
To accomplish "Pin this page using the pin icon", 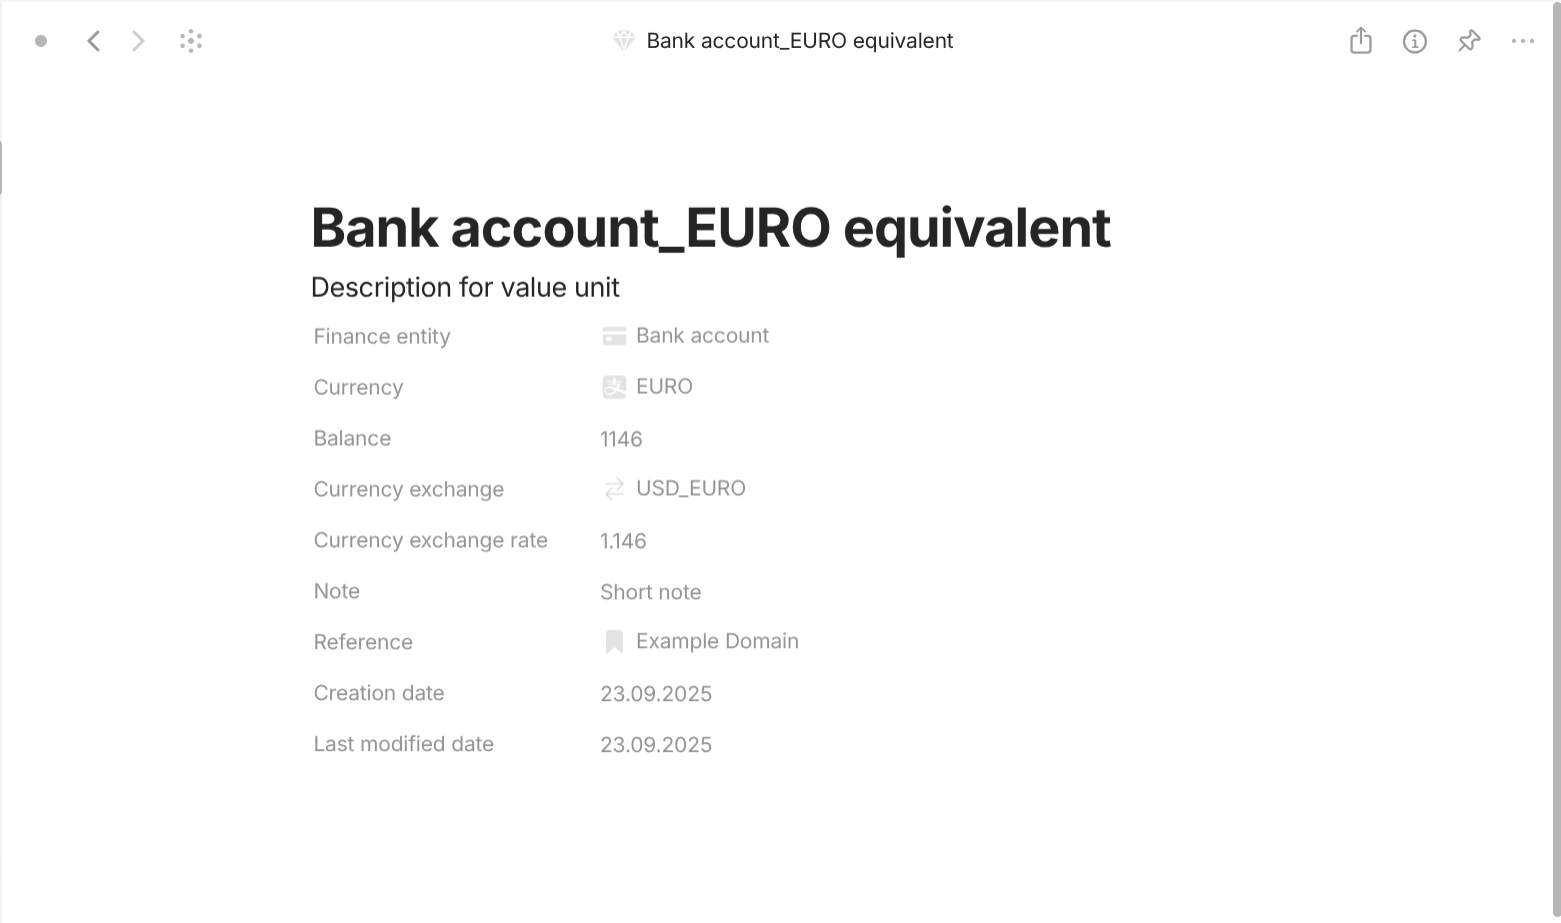I will point(1469,41).
